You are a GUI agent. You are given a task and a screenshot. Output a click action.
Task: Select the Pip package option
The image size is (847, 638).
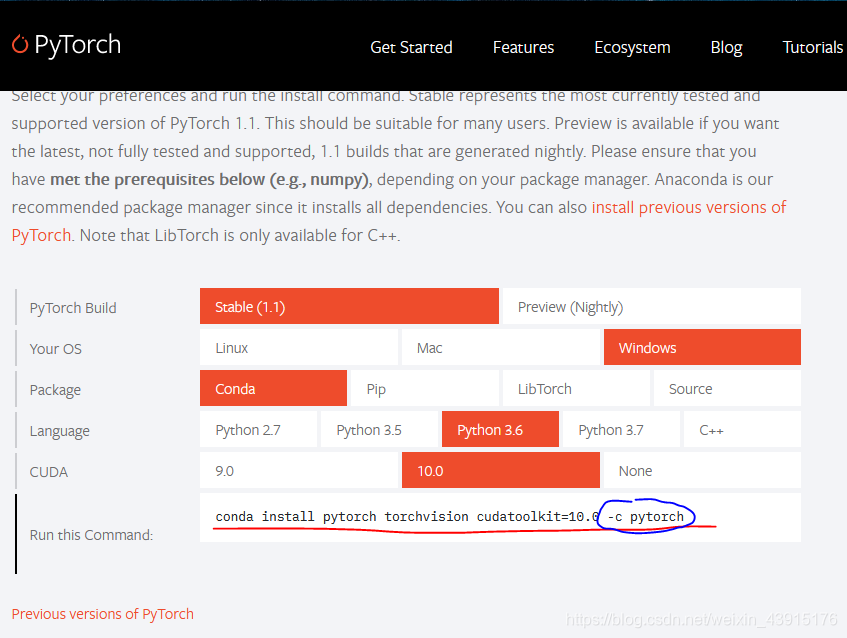(425, 388)
